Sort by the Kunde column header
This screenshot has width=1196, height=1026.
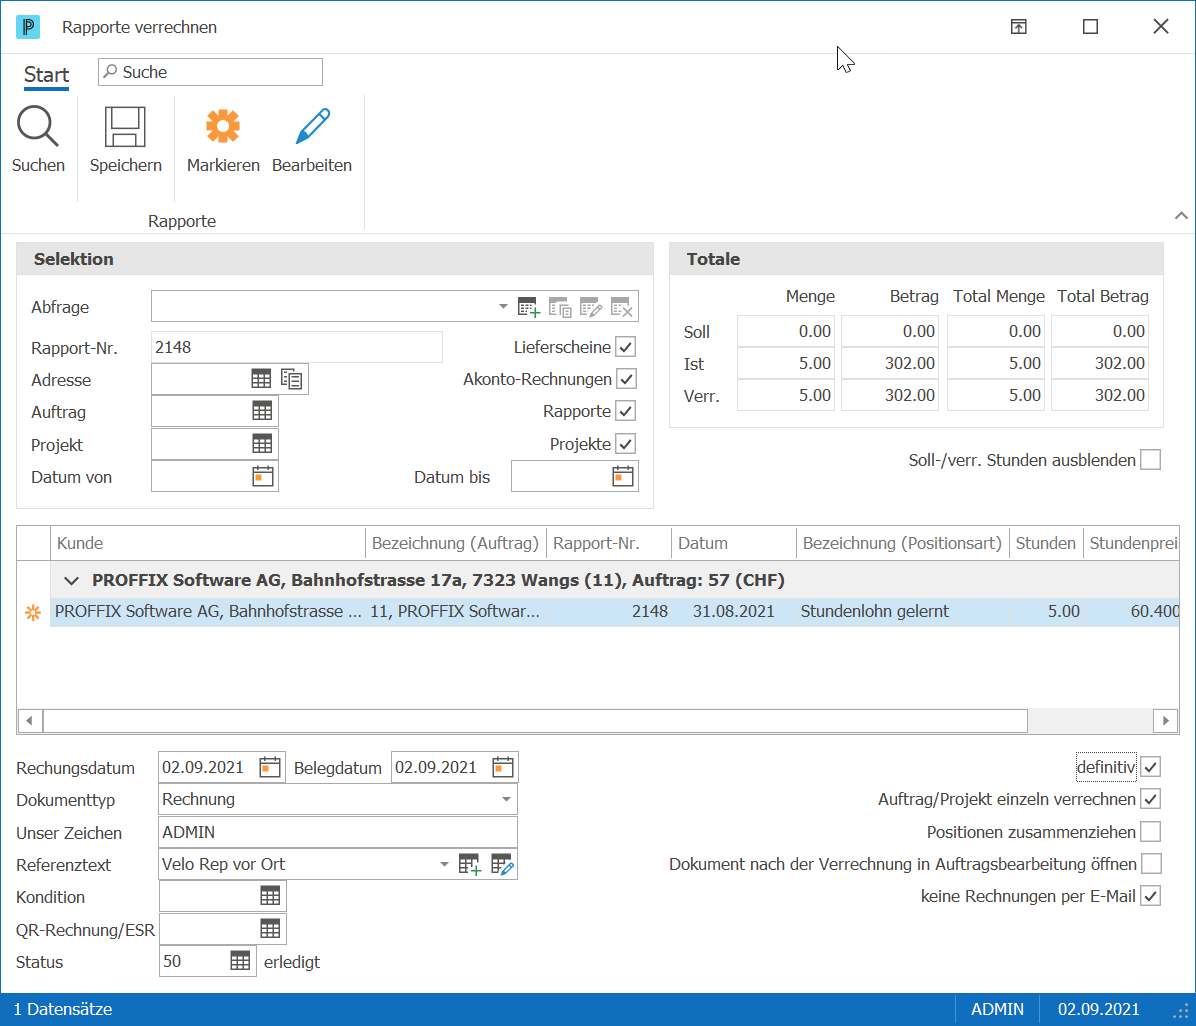207,543
